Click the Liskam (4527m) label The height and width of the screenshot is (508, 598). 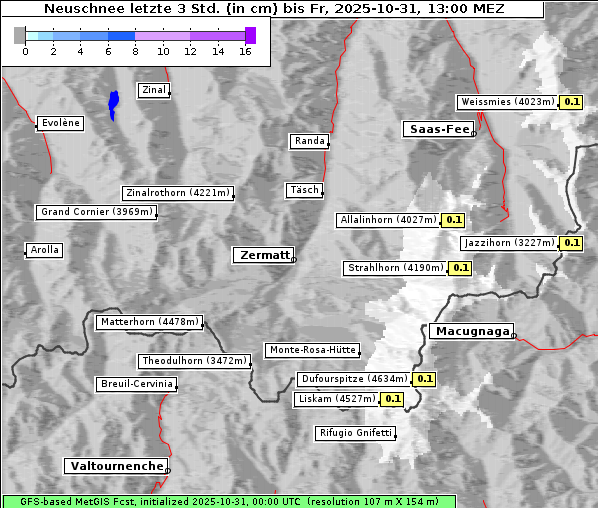(337, 399)
